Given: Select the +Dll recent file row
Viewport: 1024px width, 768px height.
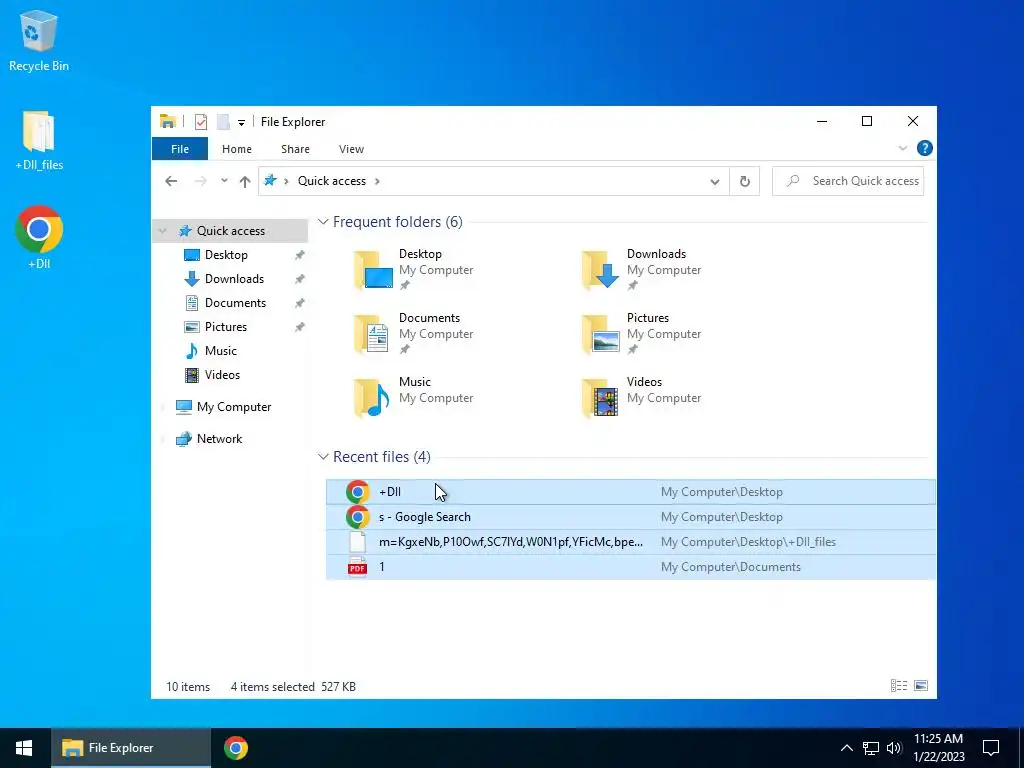Looking at the screenshot, I should point(631,492).
